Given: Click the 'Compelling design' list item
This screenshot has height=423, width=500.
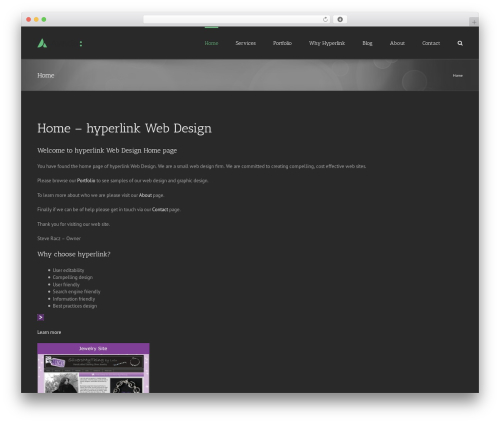Looking at the screenshot, I should point(73,277).
